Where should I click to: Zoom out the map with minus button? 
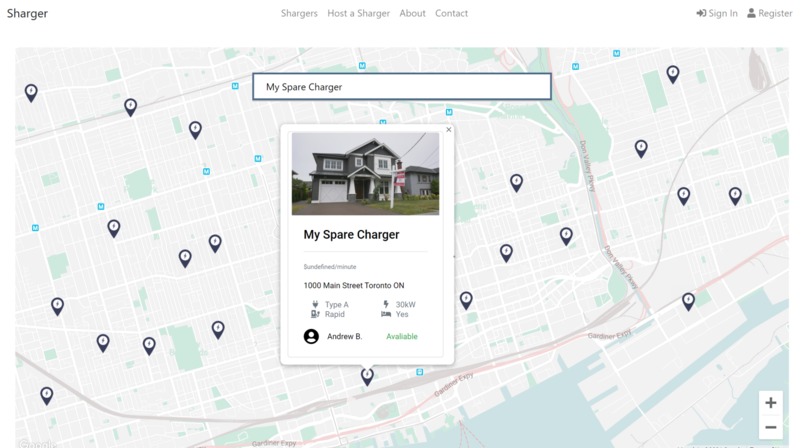771,427
